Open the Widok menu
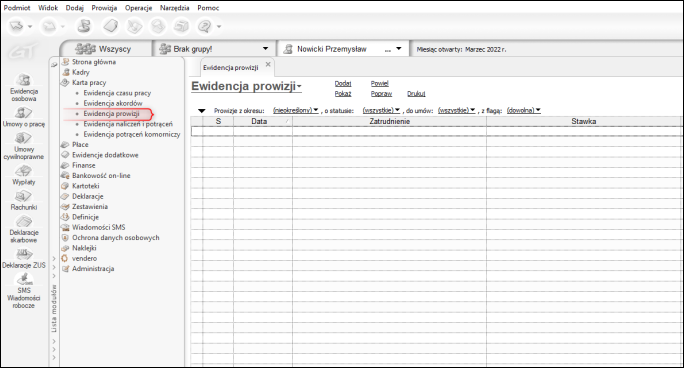The image size is (684, 368). pyautogui.click(x=48, y=8)
